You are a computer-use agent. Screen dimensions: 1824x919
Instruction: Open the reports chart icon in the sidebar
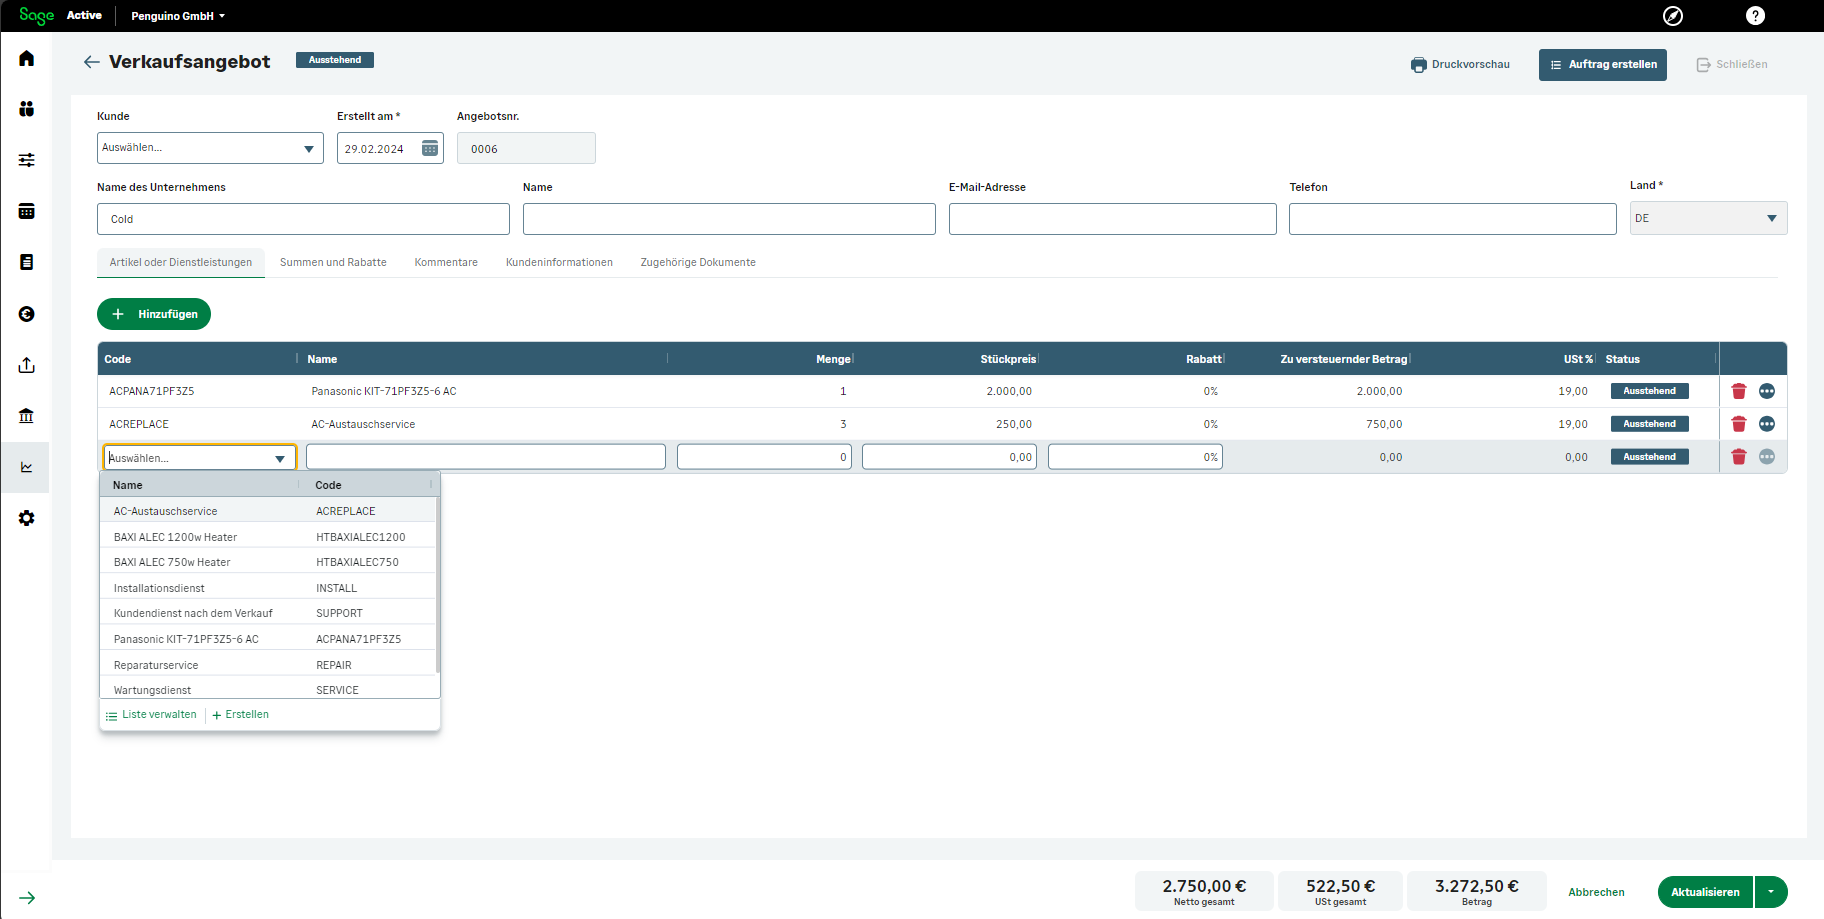(x=26, y=467)
